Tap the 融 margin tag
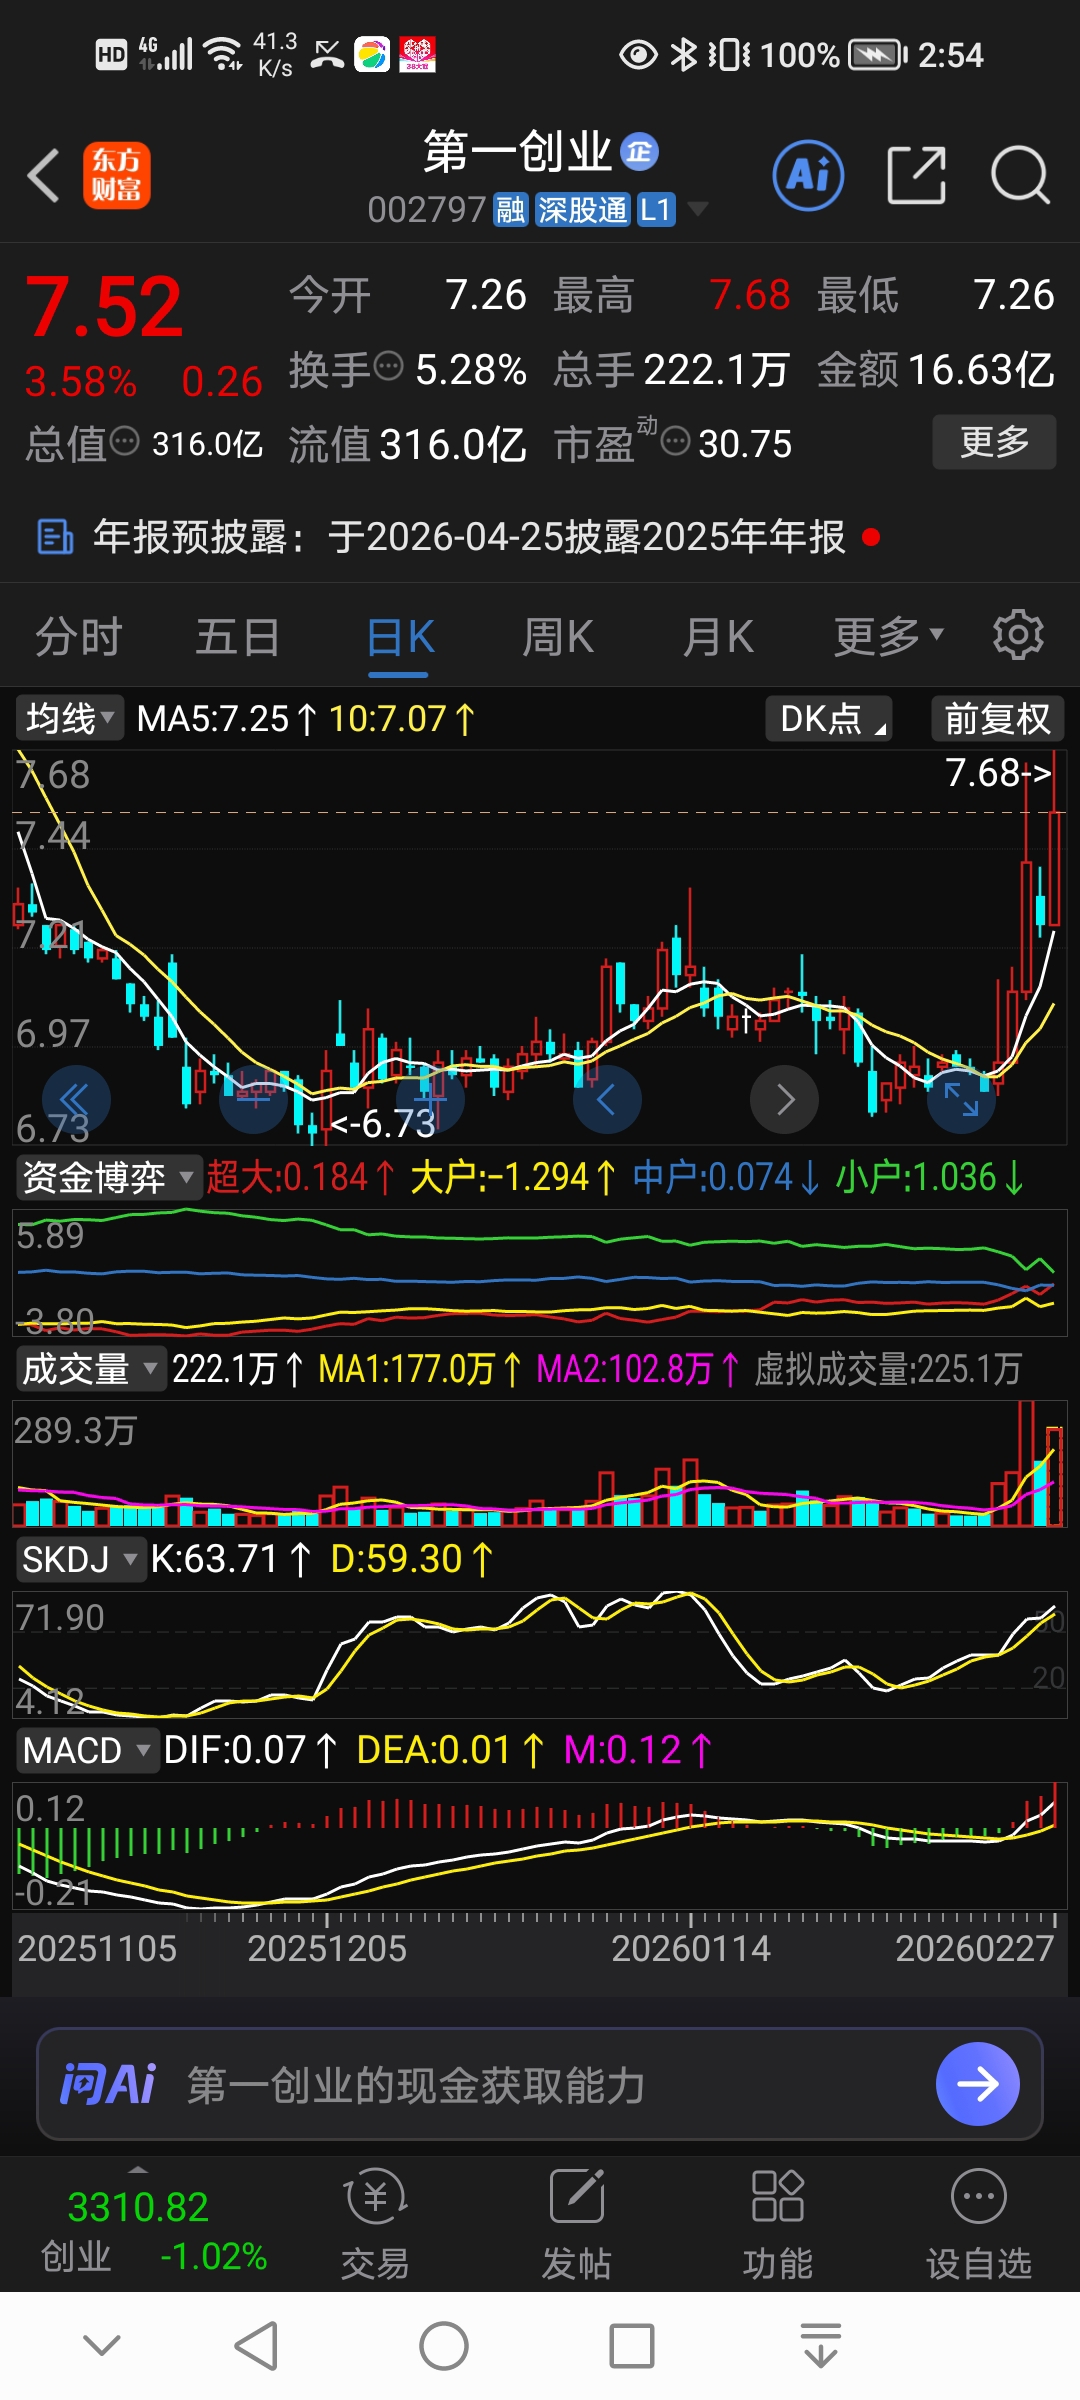This screenshot has height=2400, width=1080. click(x=510, y=210)
